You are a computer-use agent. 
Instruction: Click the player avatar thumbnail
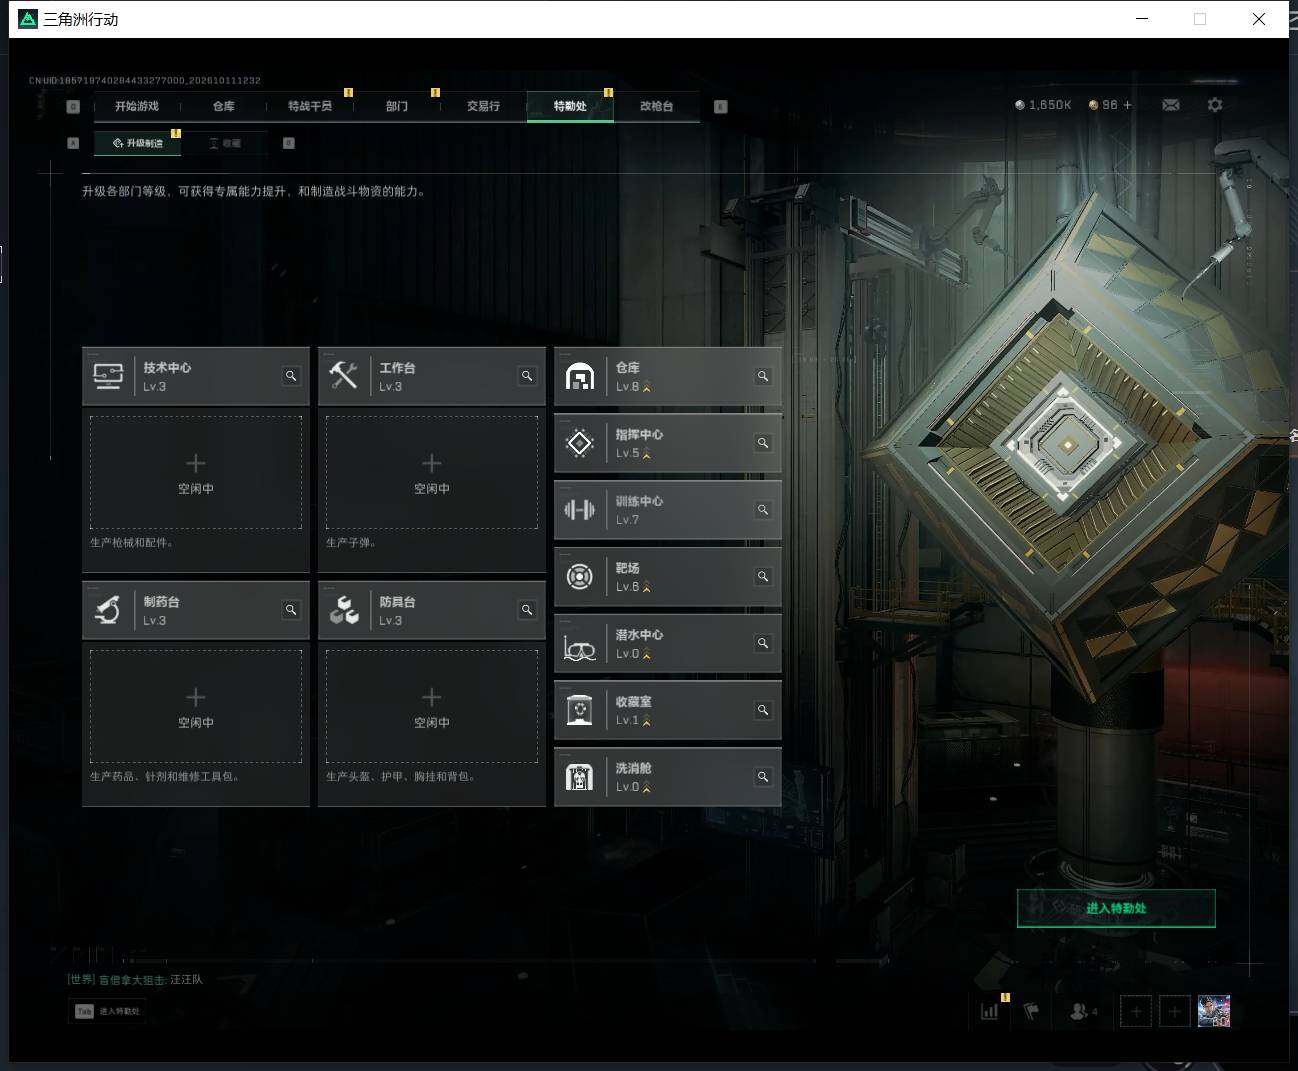tap(1214, 1011)
